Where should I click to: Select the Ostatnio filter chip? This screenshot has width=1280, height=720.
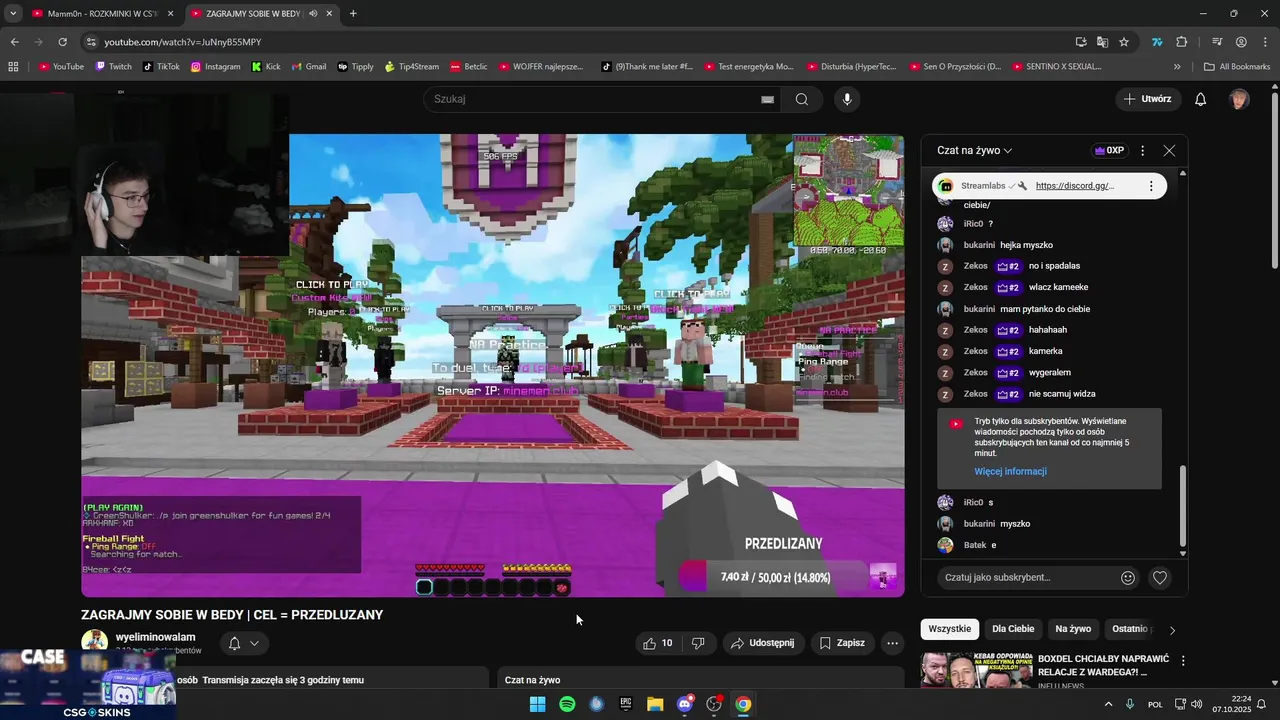pos(1129,629)
